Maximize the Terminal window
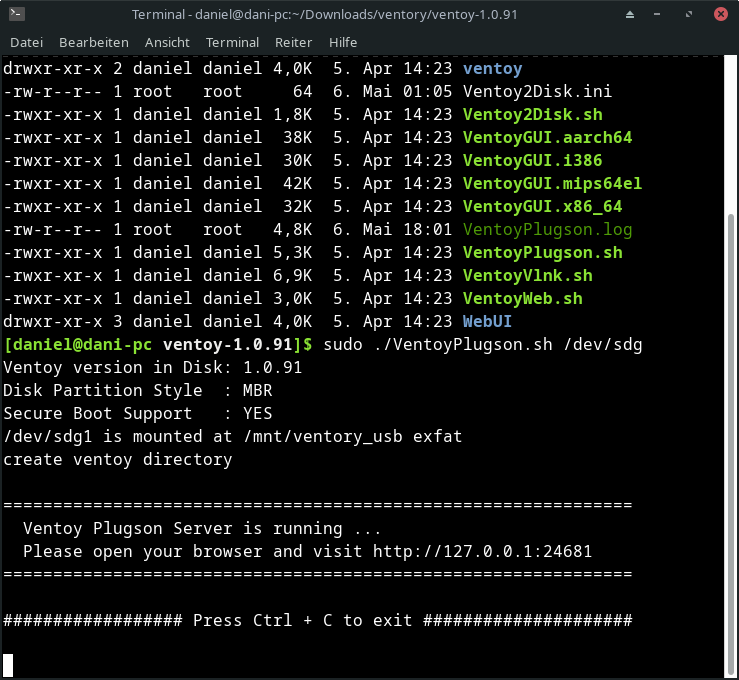Viewport: 739px width, 680px height. coord(689,15)
